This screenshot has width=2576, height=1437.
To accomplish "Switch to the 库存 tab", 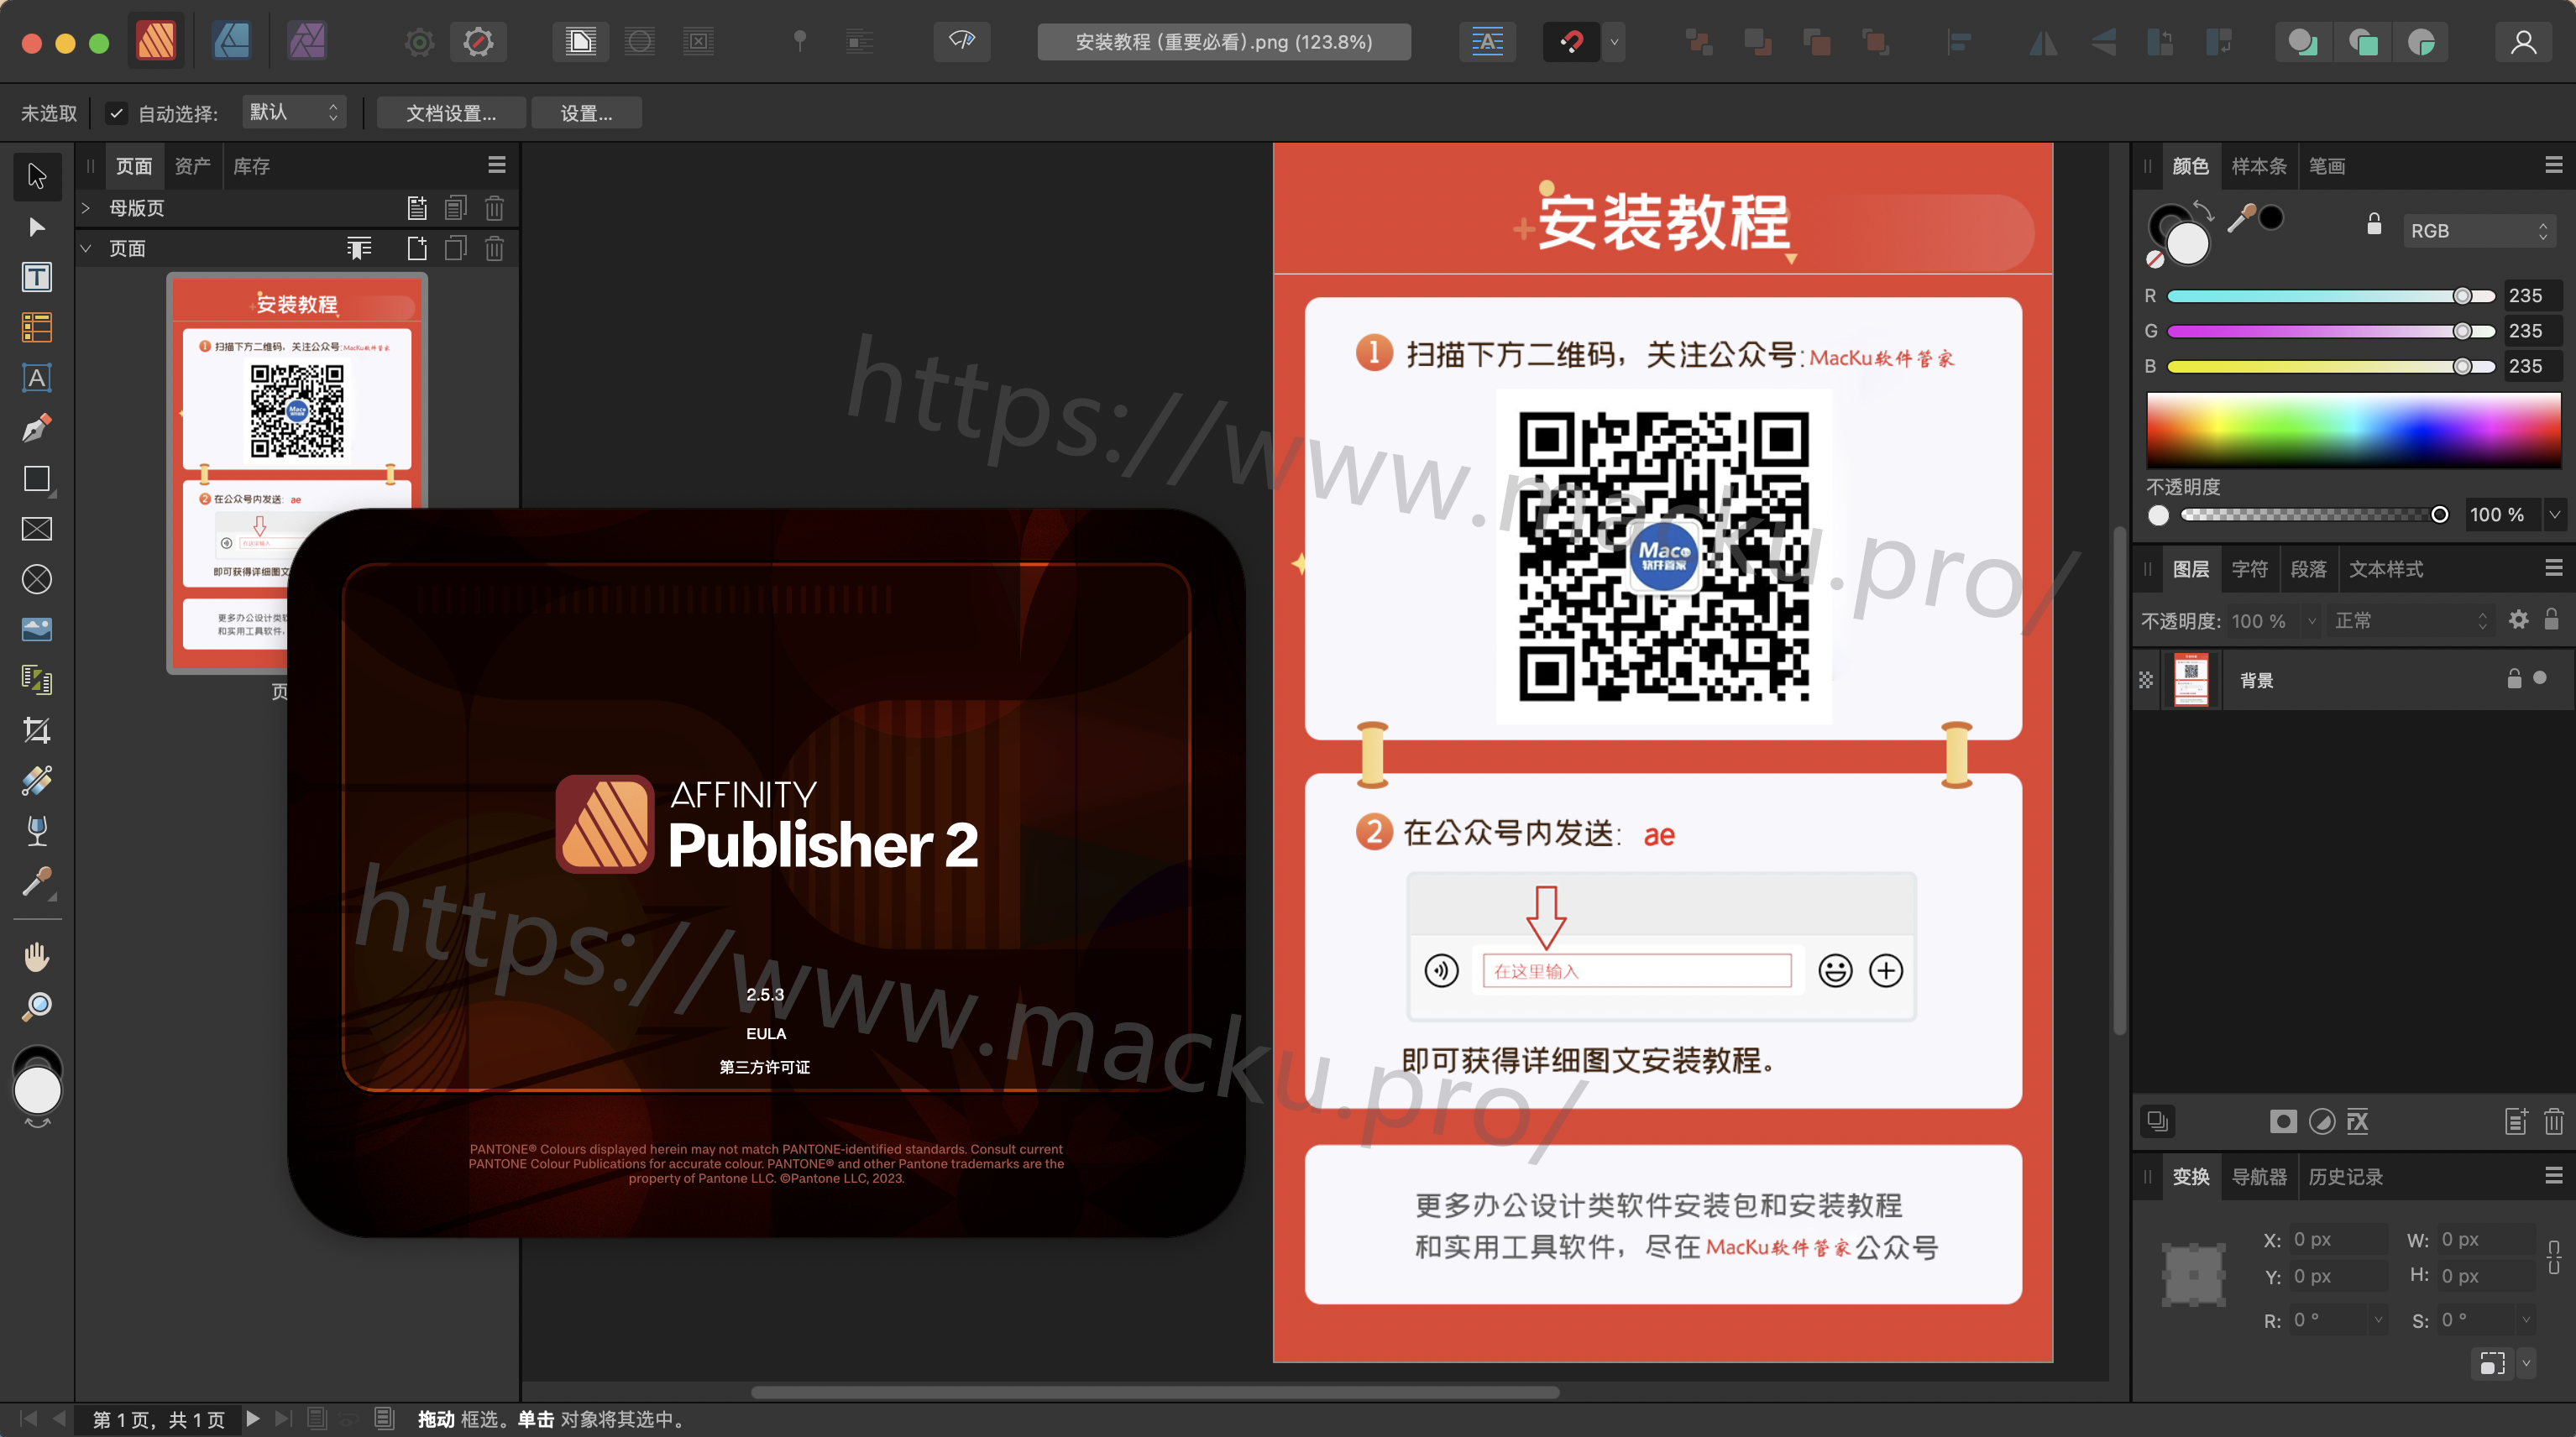I will (251, 166).
